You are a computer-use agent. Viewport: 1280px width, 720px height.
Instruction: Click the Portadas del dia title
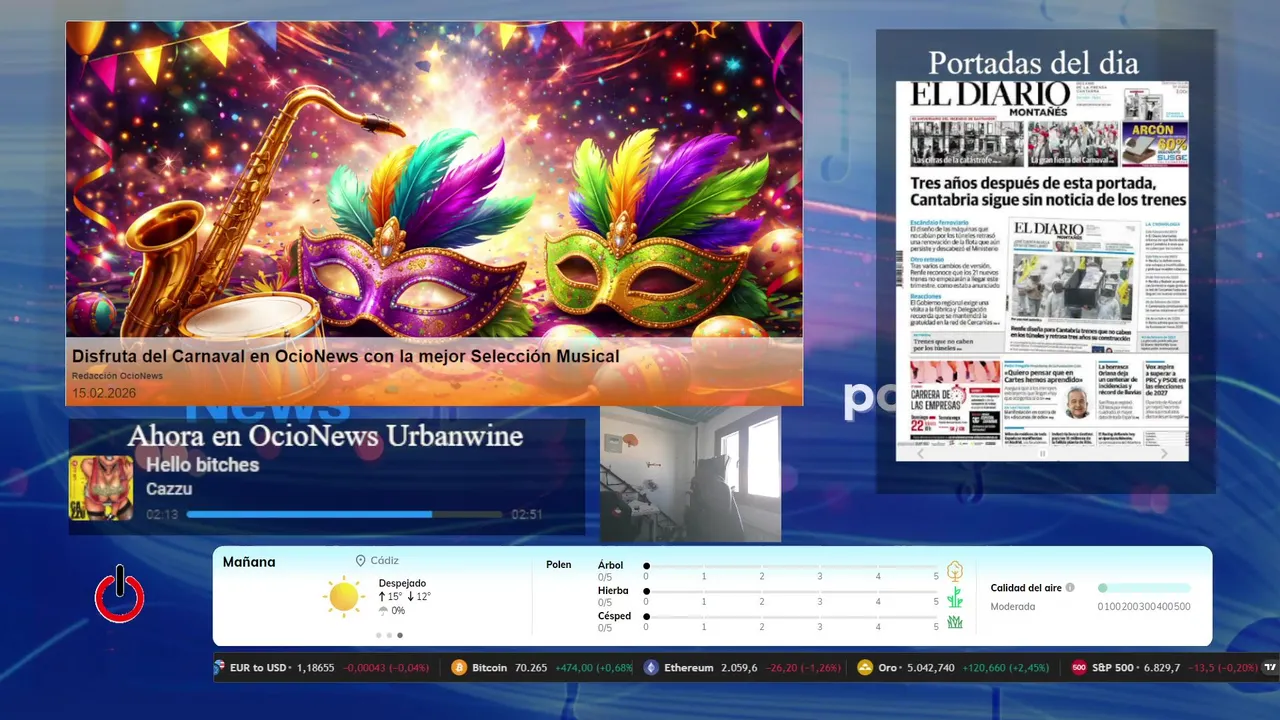click(1033, 63)
